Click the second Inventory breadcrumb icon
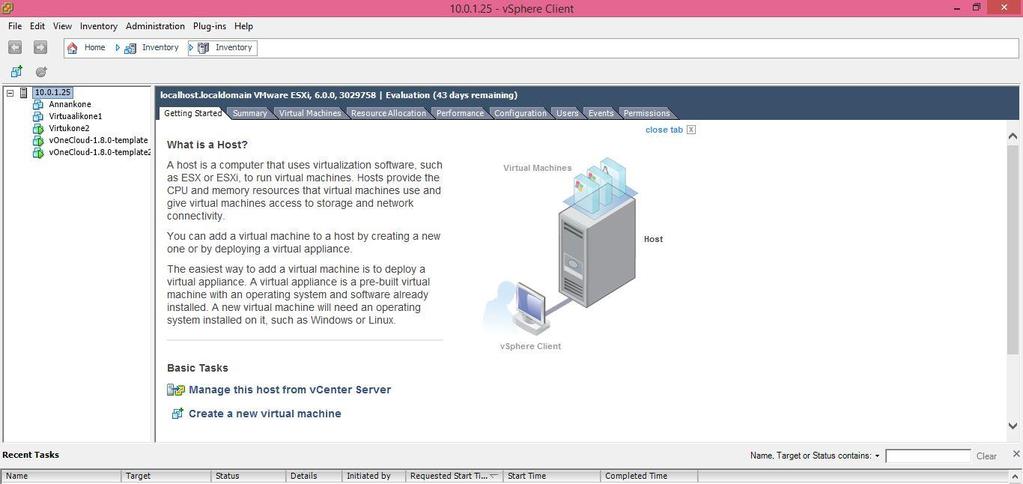The height and width of the screenshot is (484, 1023). point(203,48)
